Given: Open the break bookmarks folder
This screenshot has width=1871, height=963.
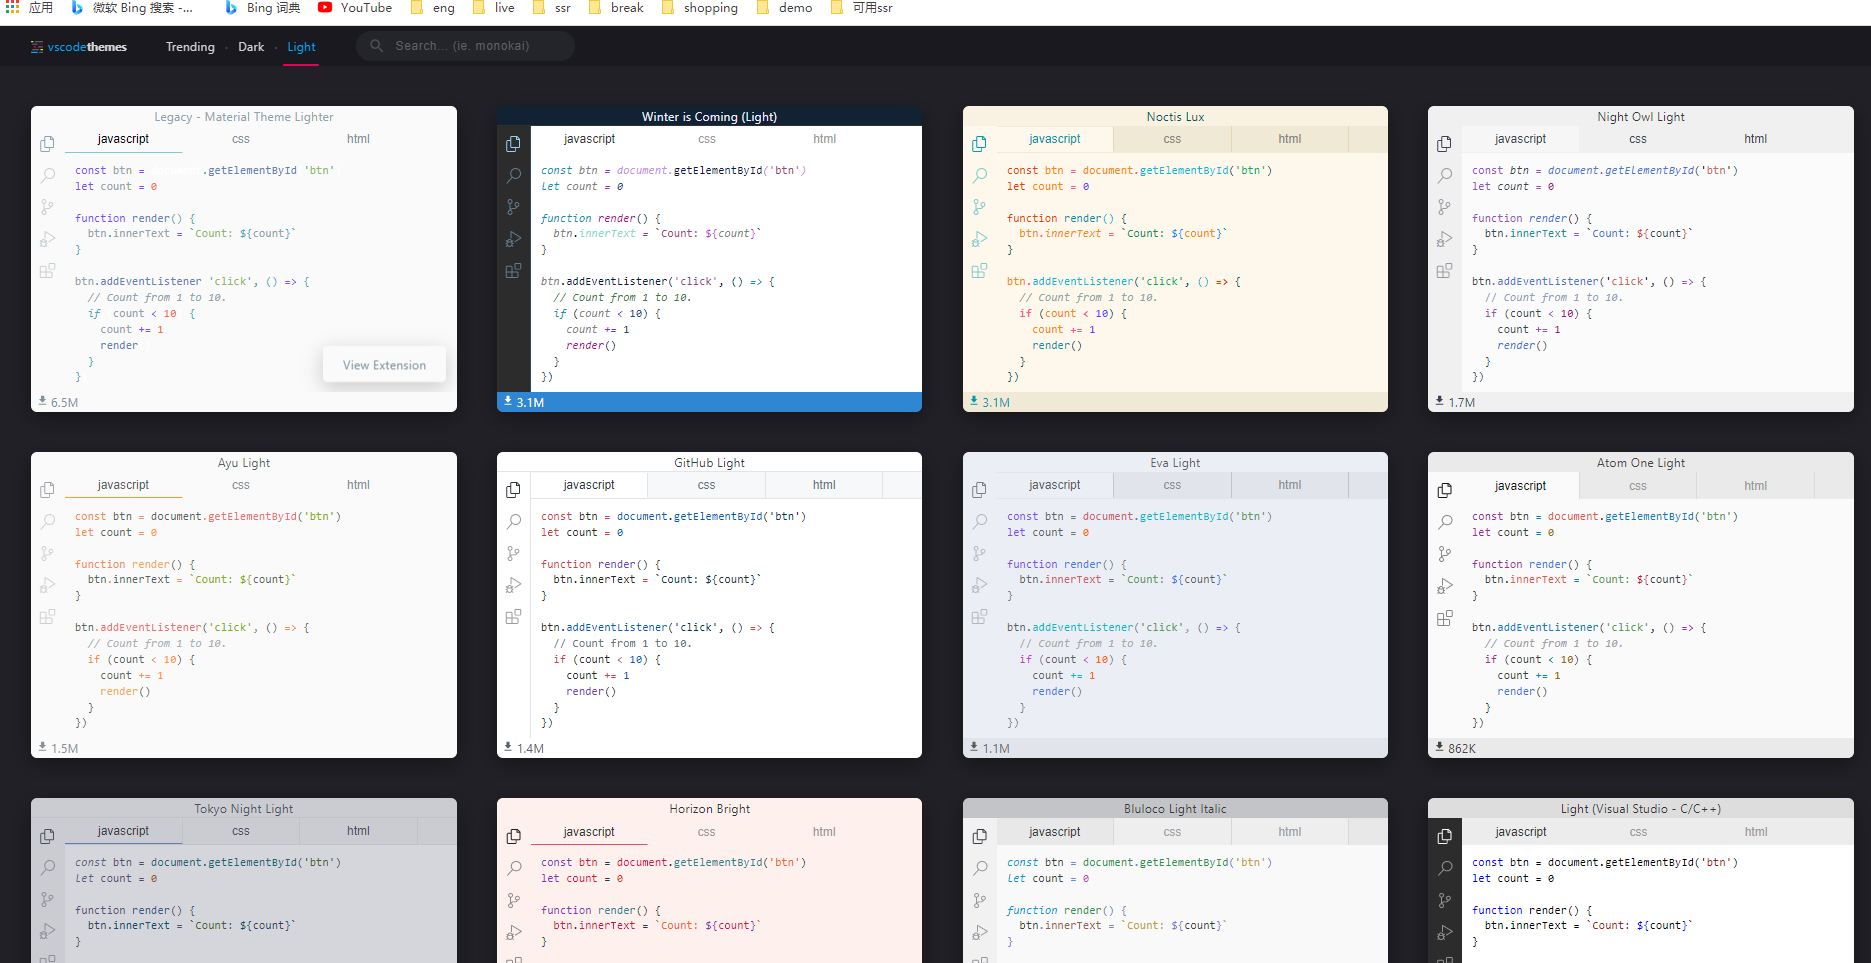Looking at the screenshot, I should 617,8.
